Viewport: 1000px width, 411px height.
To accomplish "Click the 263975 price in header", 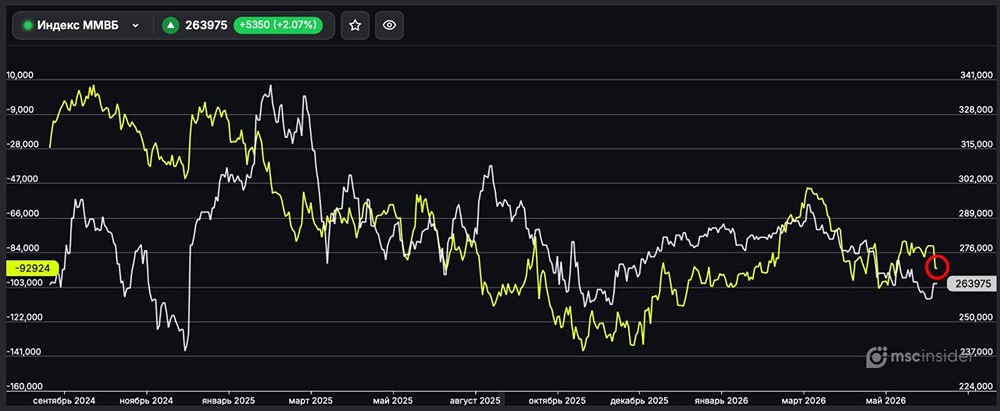I will click(206, 26).
